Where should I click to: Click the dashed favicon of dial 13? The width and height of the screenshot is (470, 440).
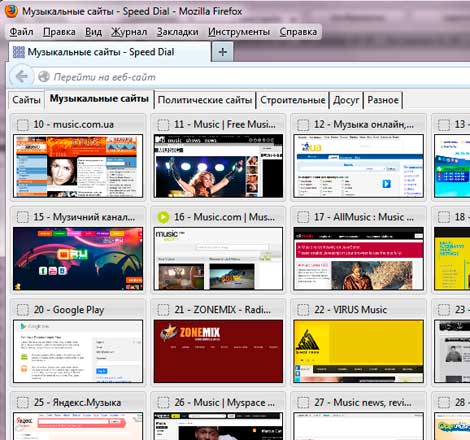(x=444, y=125)
